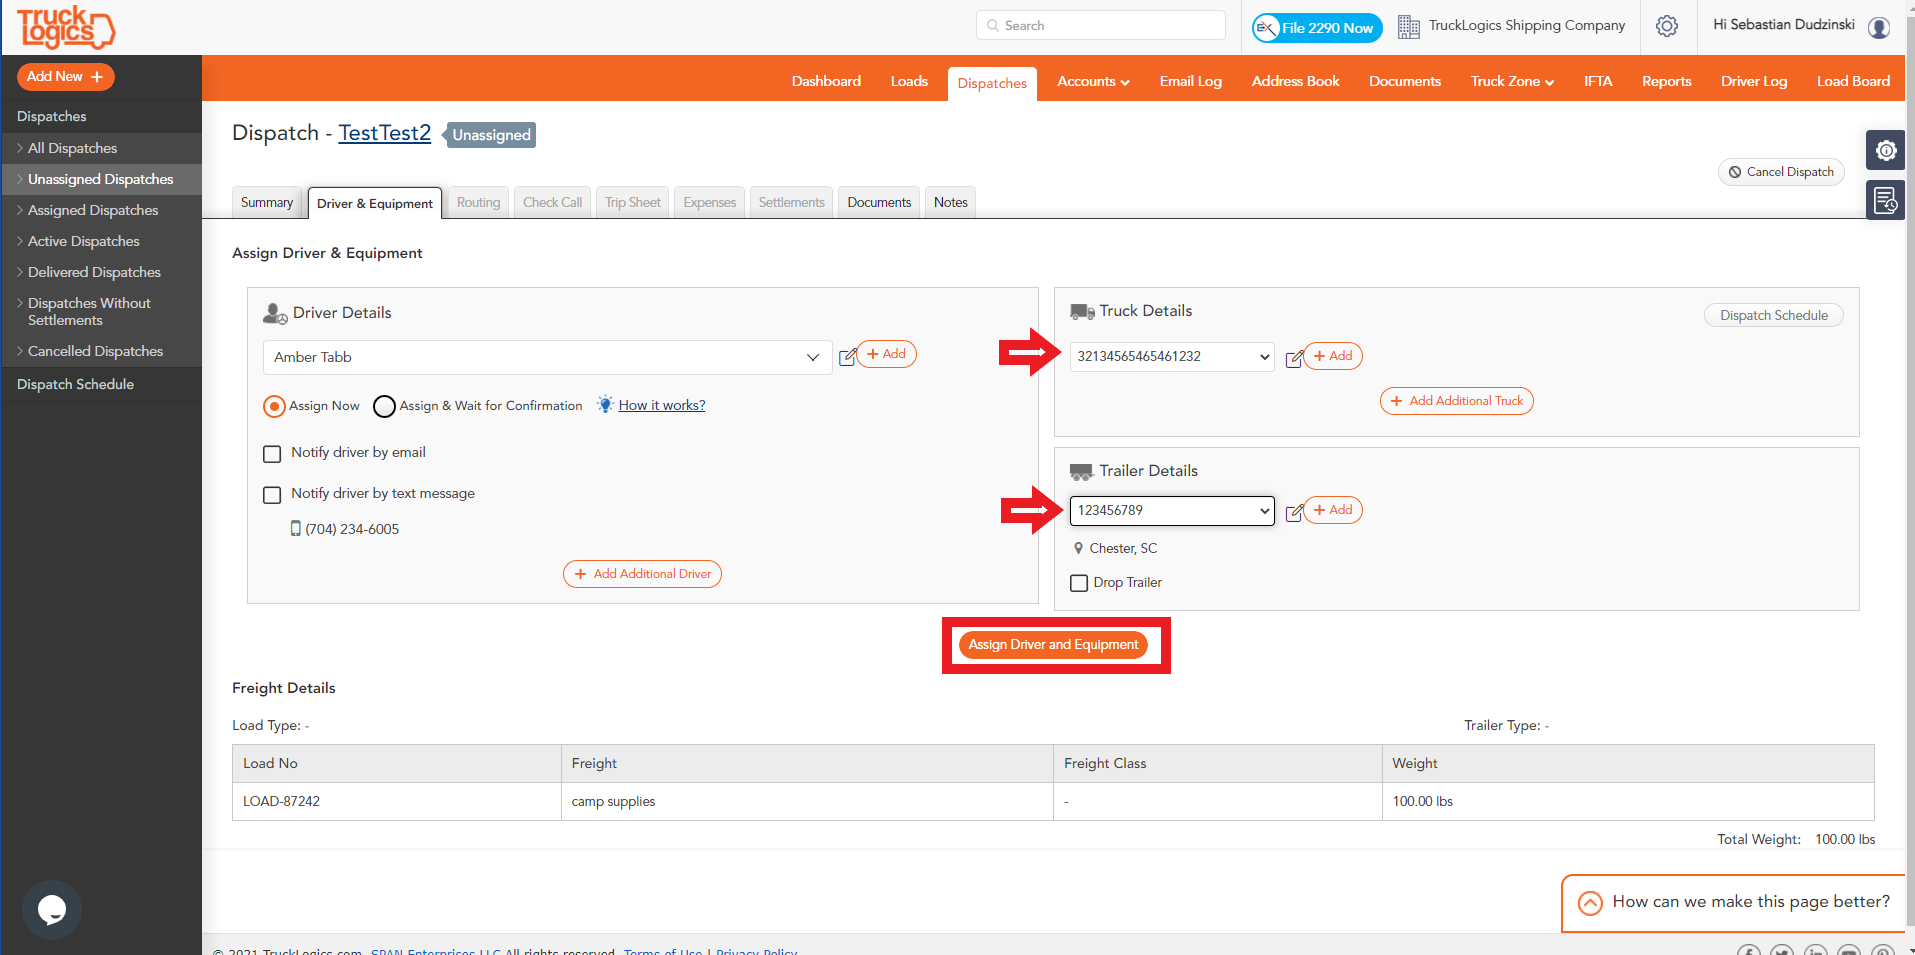Viewport: 1915px width, 955px height.
Task: Switch to the Documents dispatch tab
Action: point(879,202)
